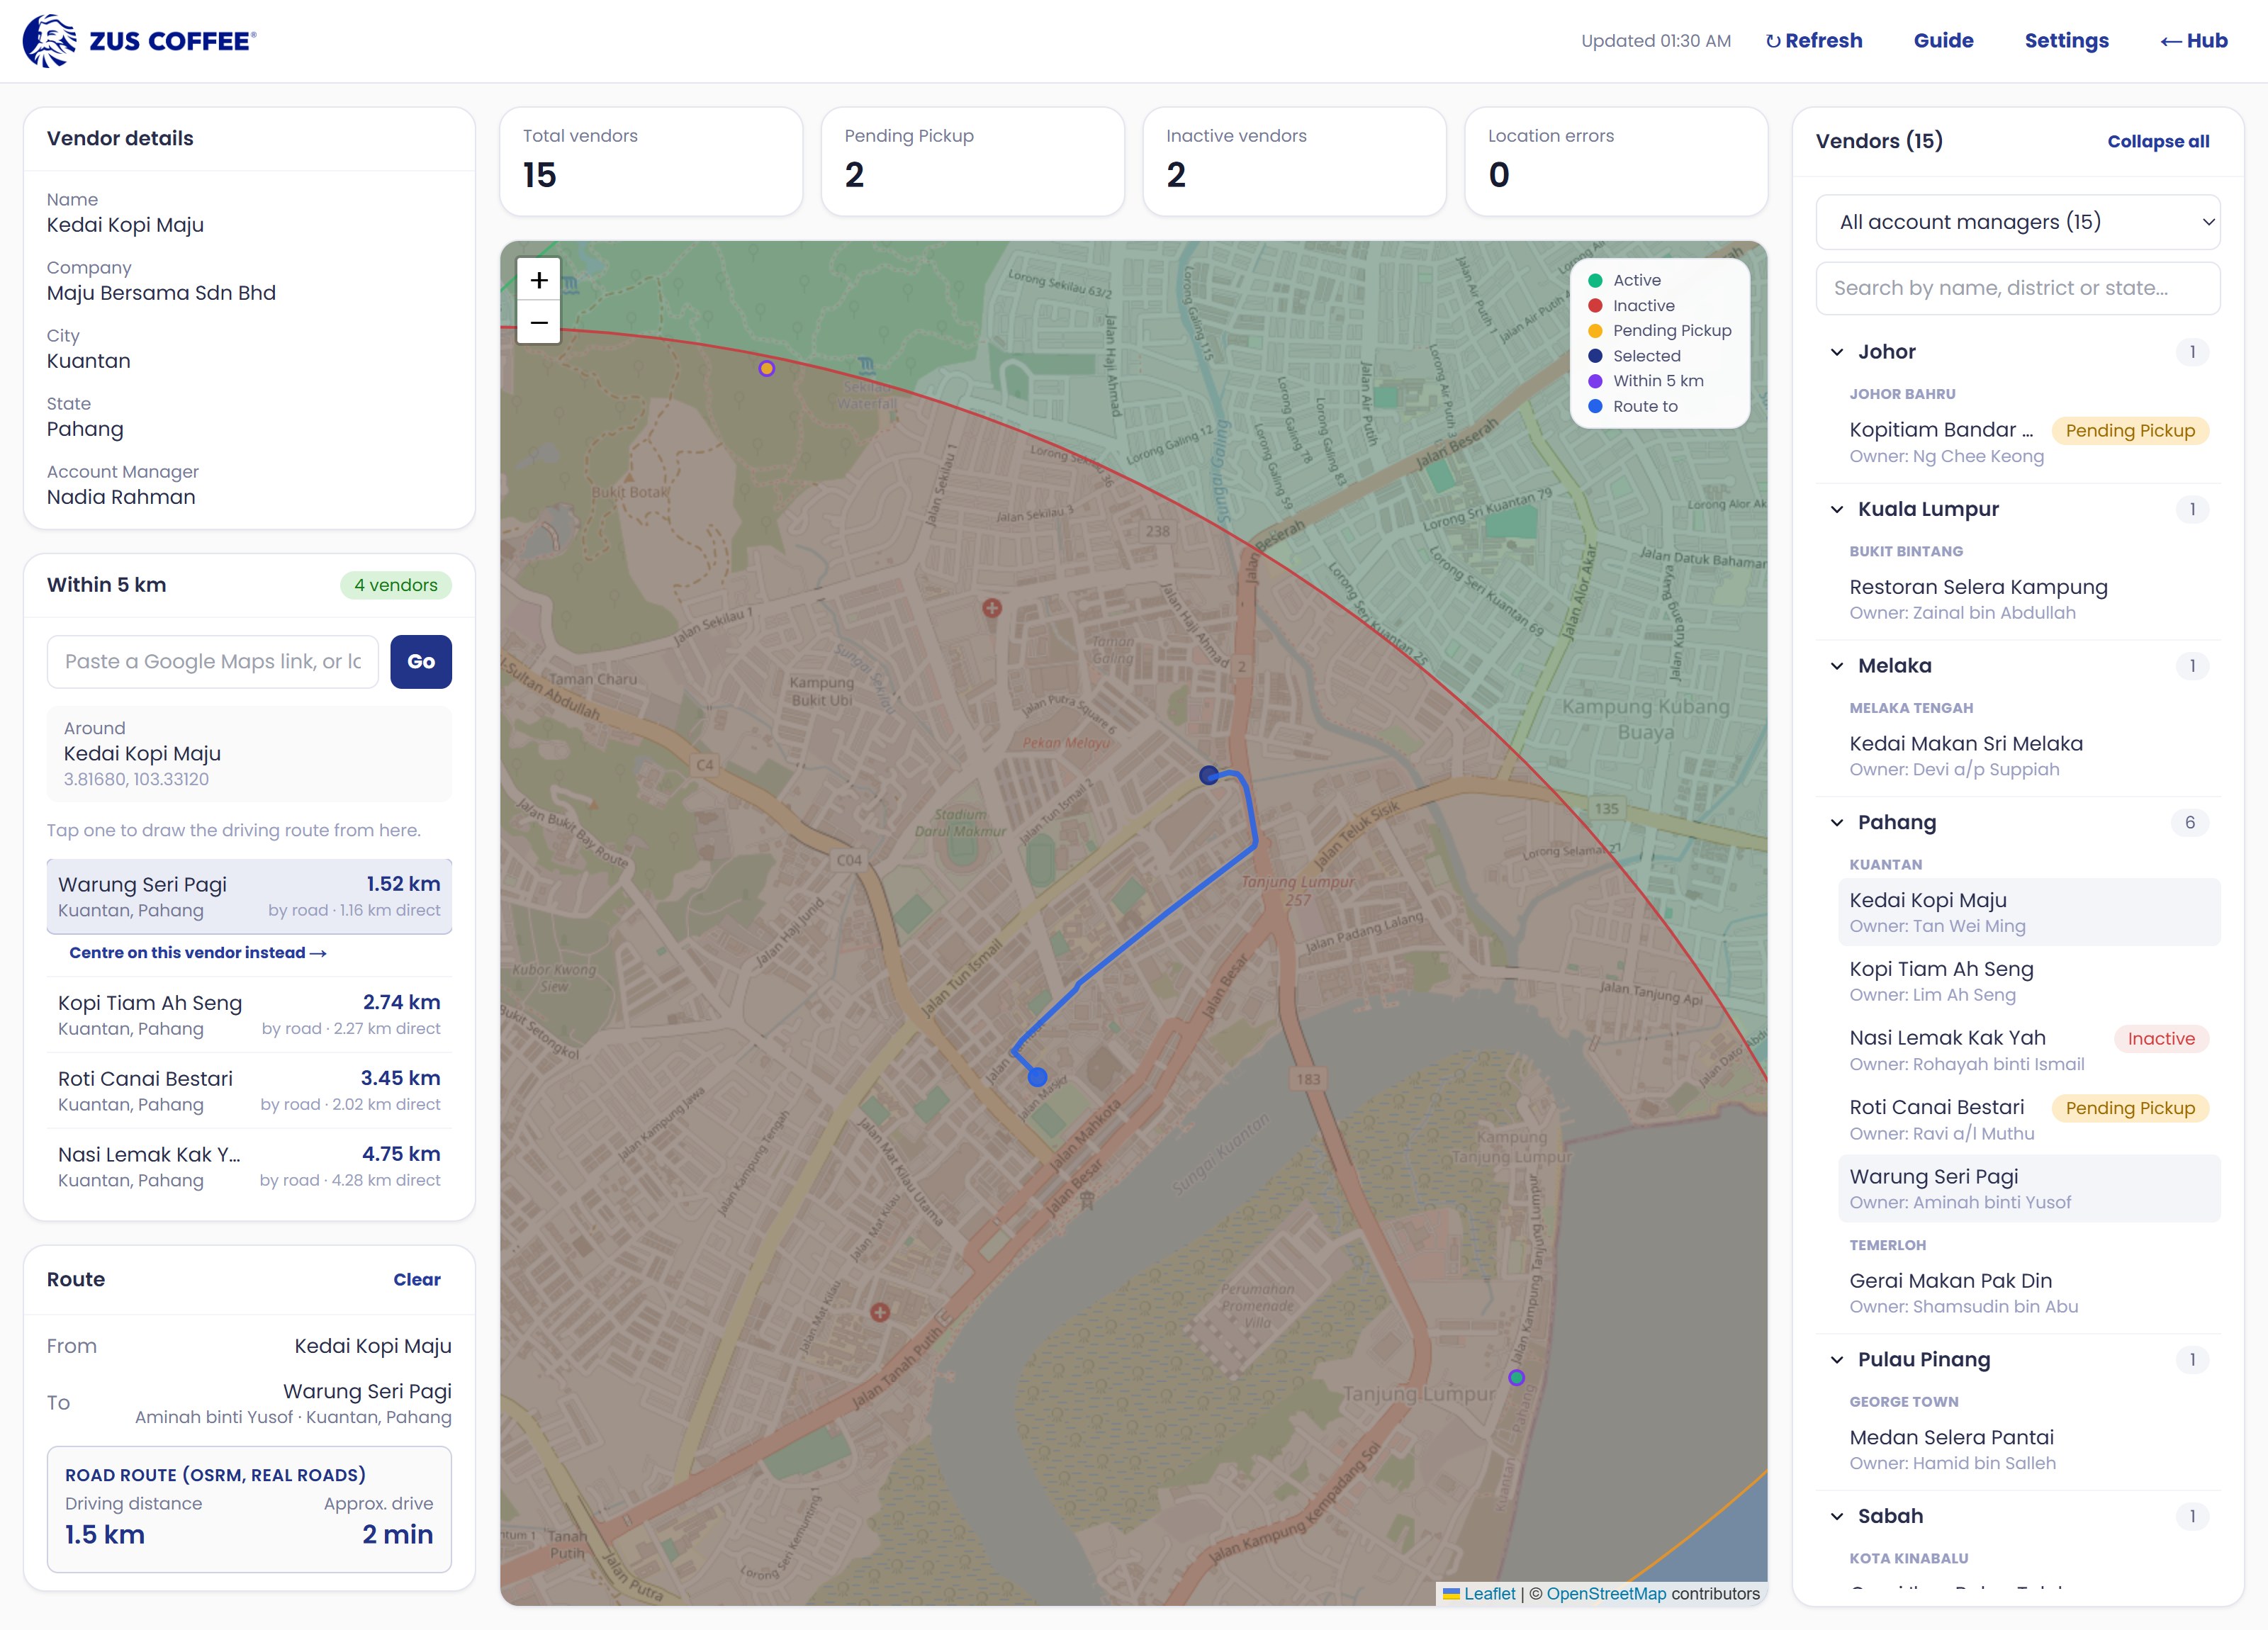
Task: Select Kedai Kopi Maju in vendor list
Action: 2029,912
